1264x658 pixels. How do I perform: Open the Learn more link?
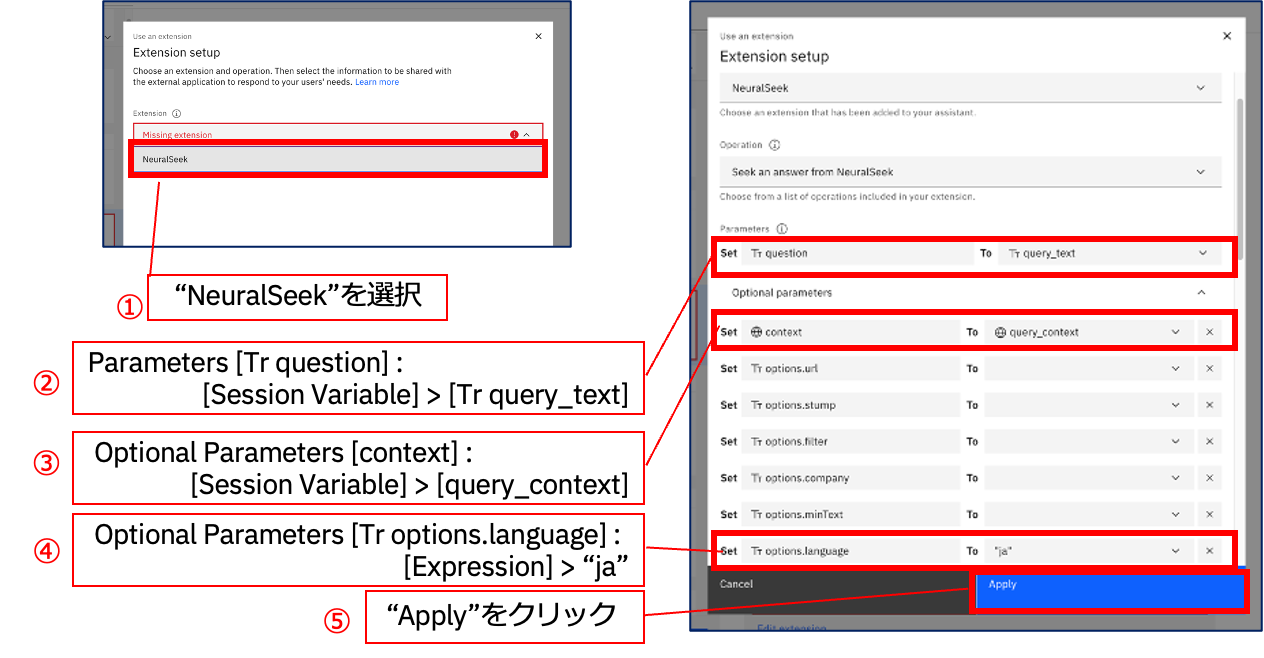pos(377,82)
